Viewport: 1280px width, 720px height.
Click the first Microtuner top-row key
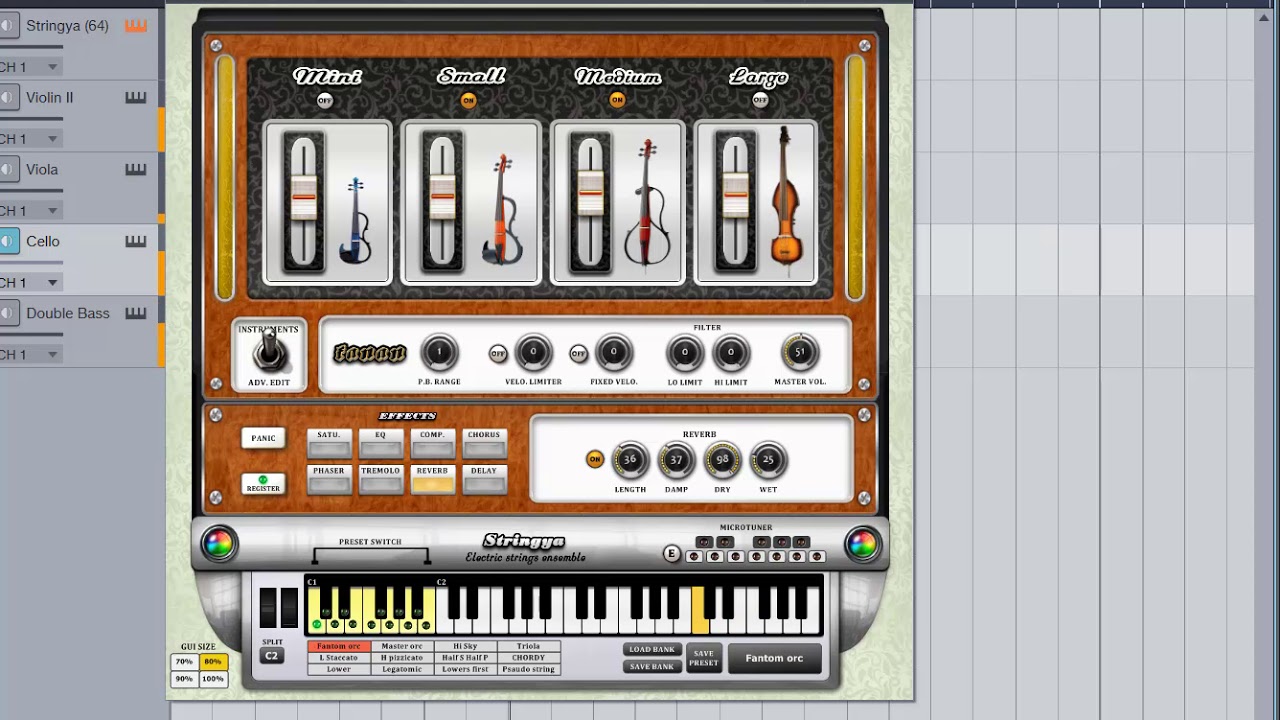click(703, 542)
